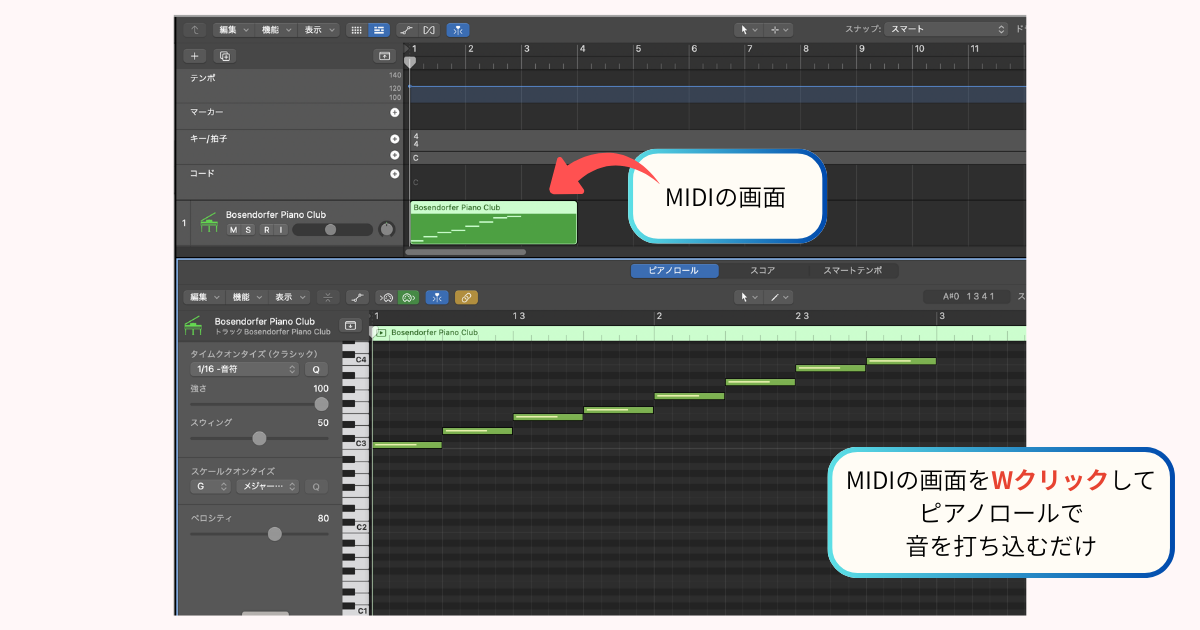Open the scale quantize G key dropdown

(210, 487)
